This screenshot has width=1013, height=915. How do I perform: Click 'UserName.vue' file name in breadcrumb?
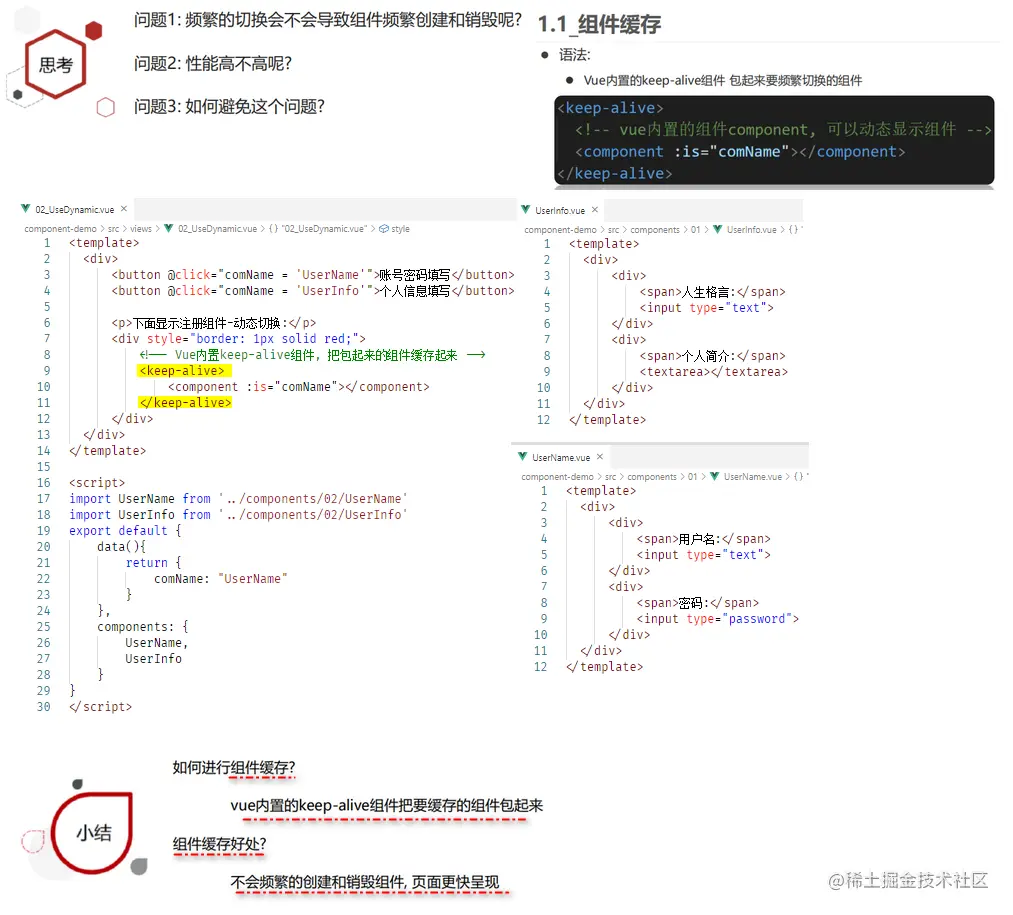753,476
